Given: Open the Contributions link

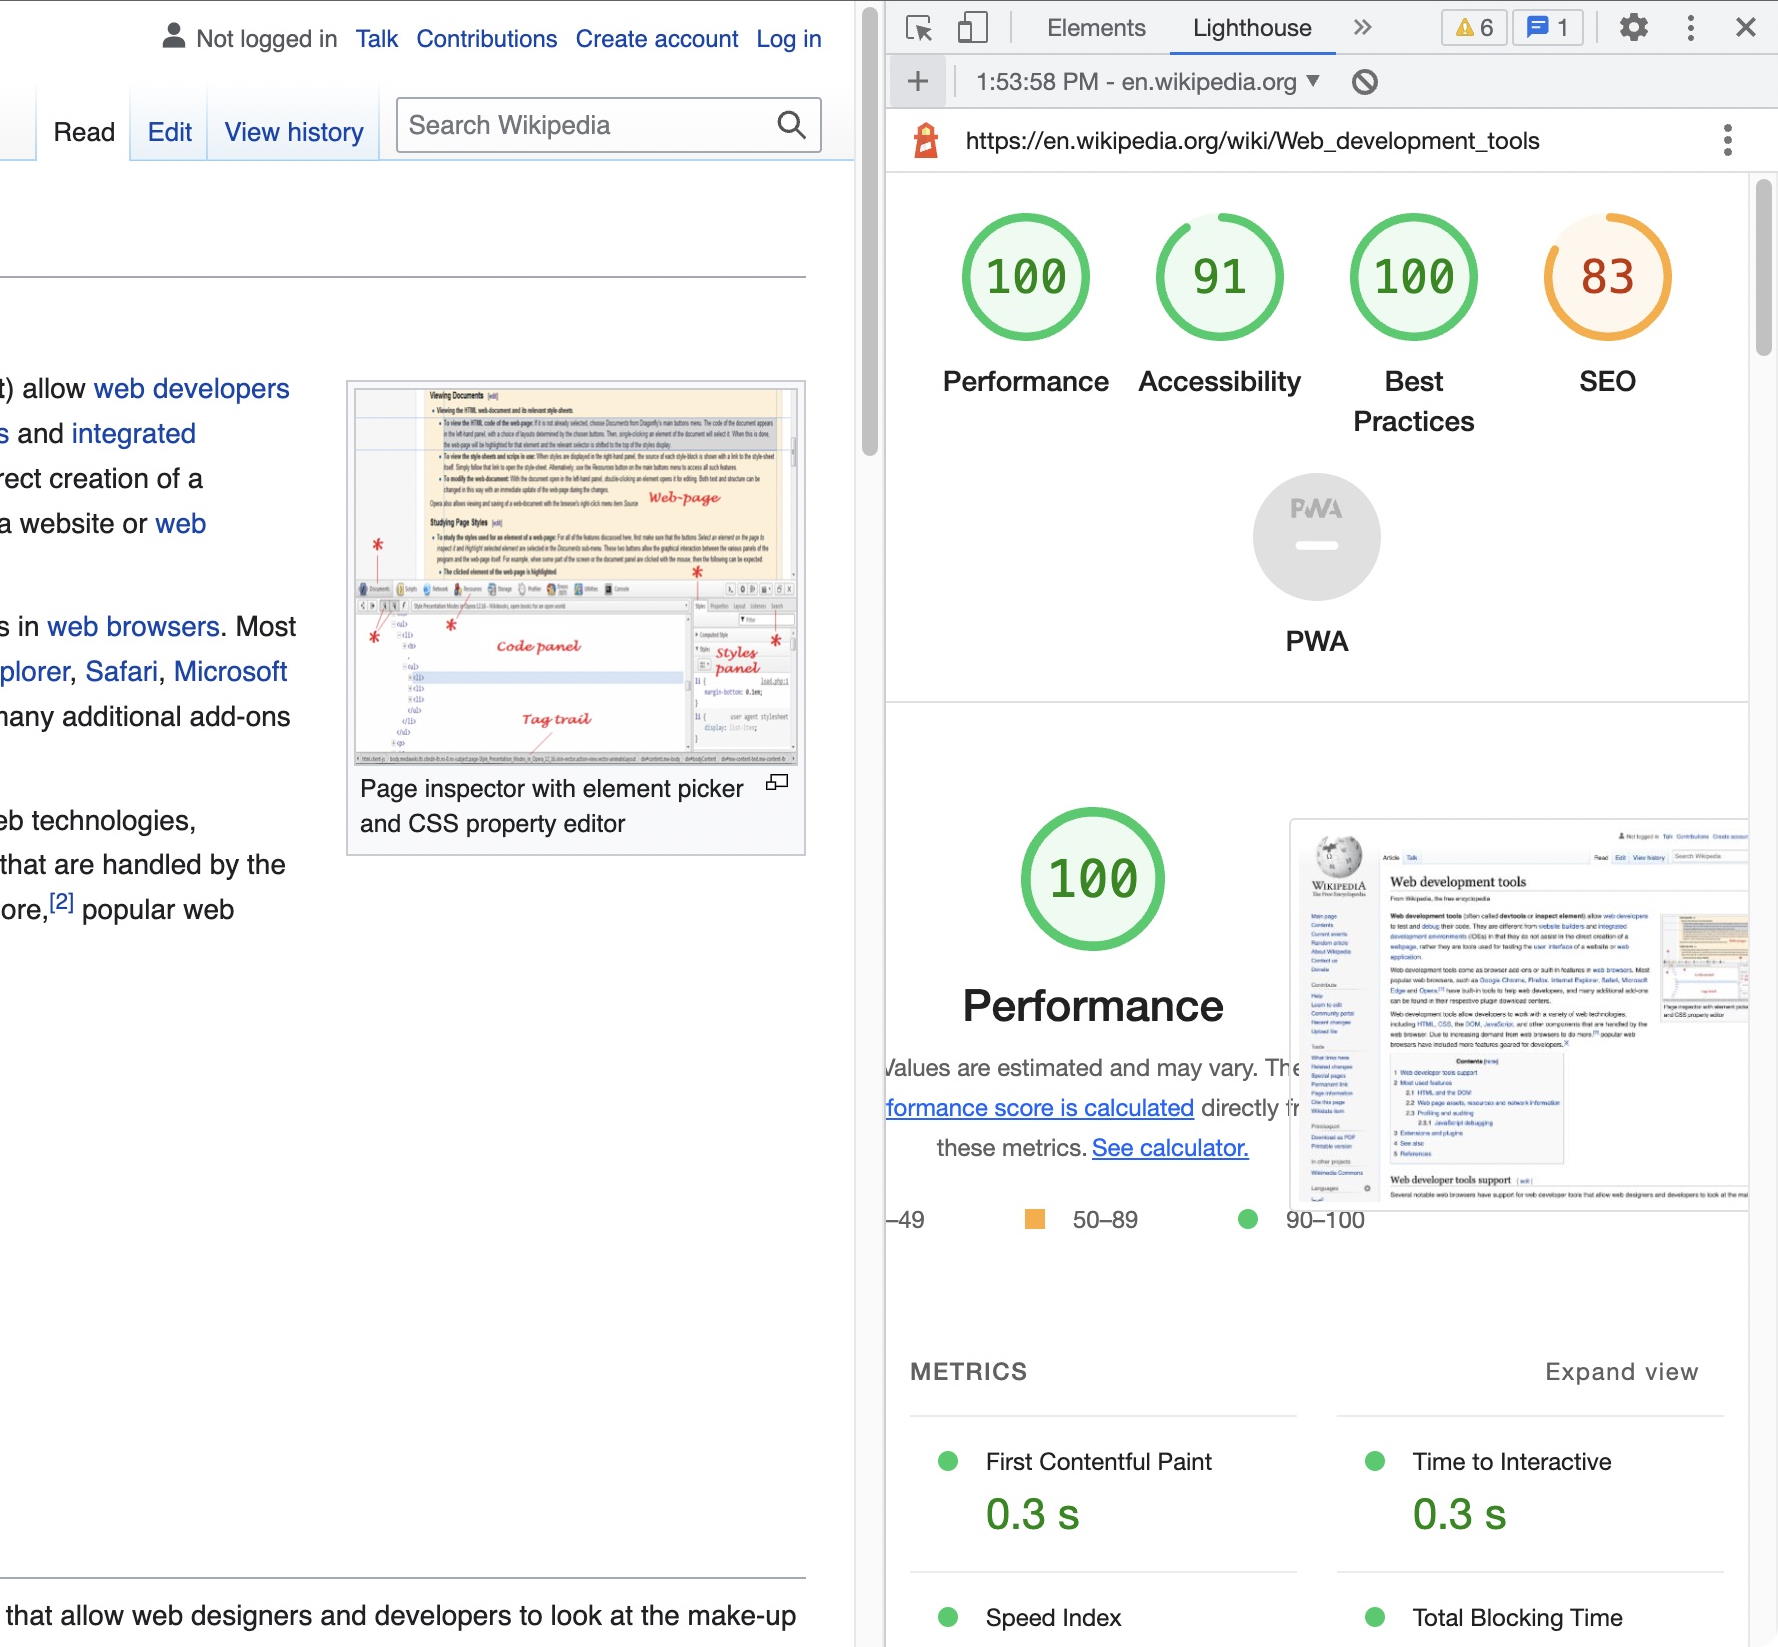Looking at the screenshot, I should pyautogui.click(x=486, y=39).
